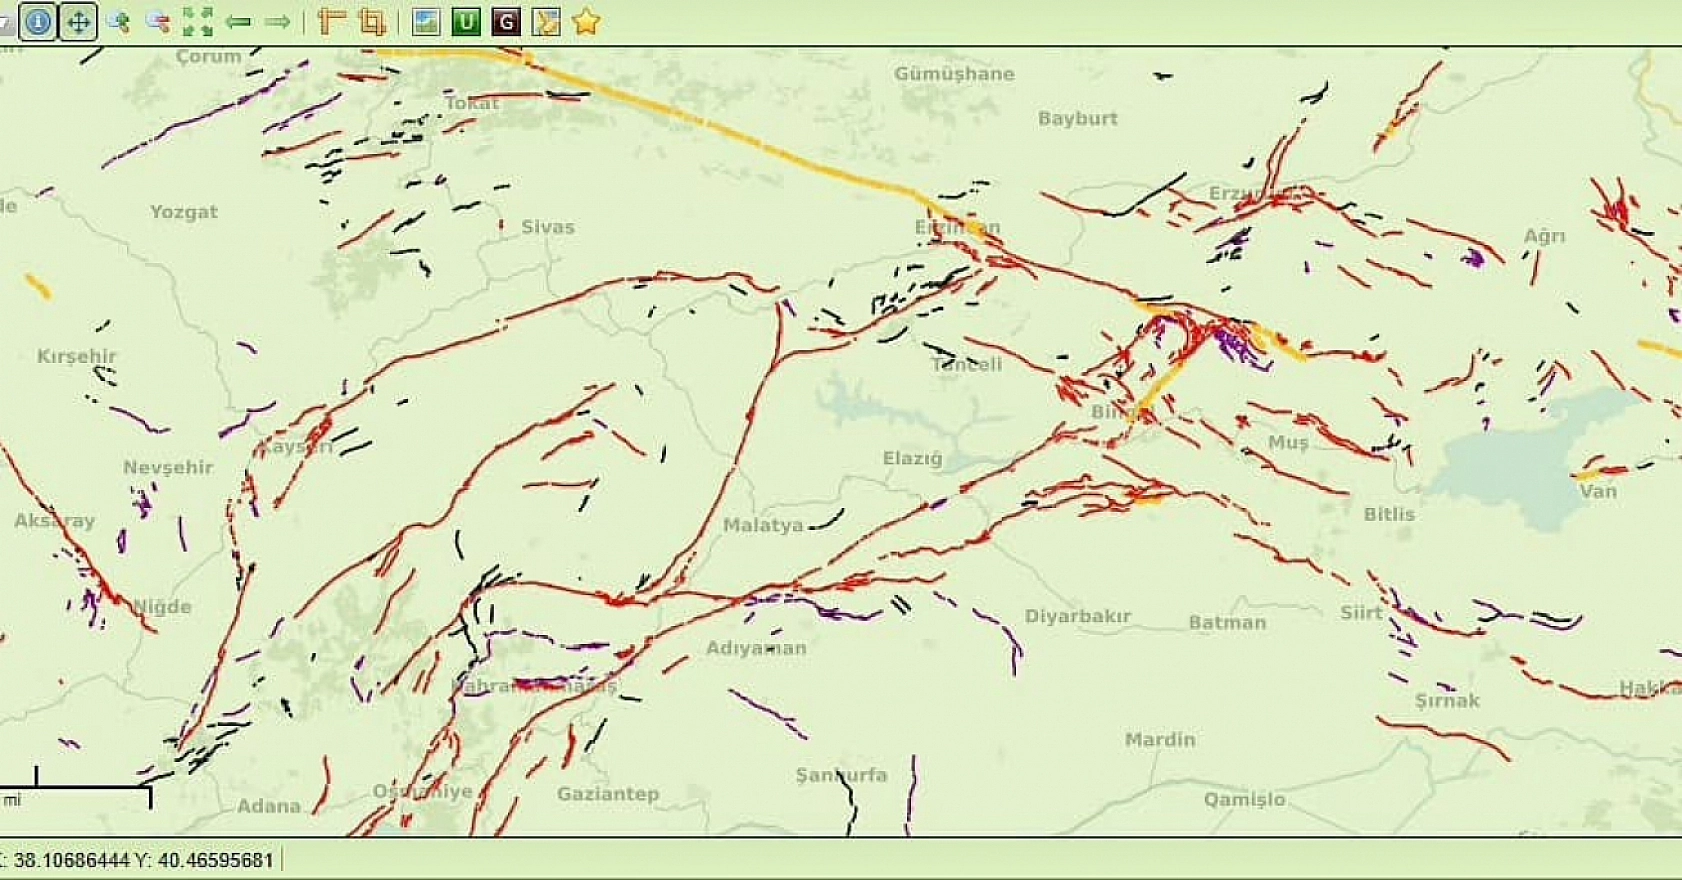Click the coordinate readout in status bar
This screenshot has height=880, width=1682.
[140, 860]
